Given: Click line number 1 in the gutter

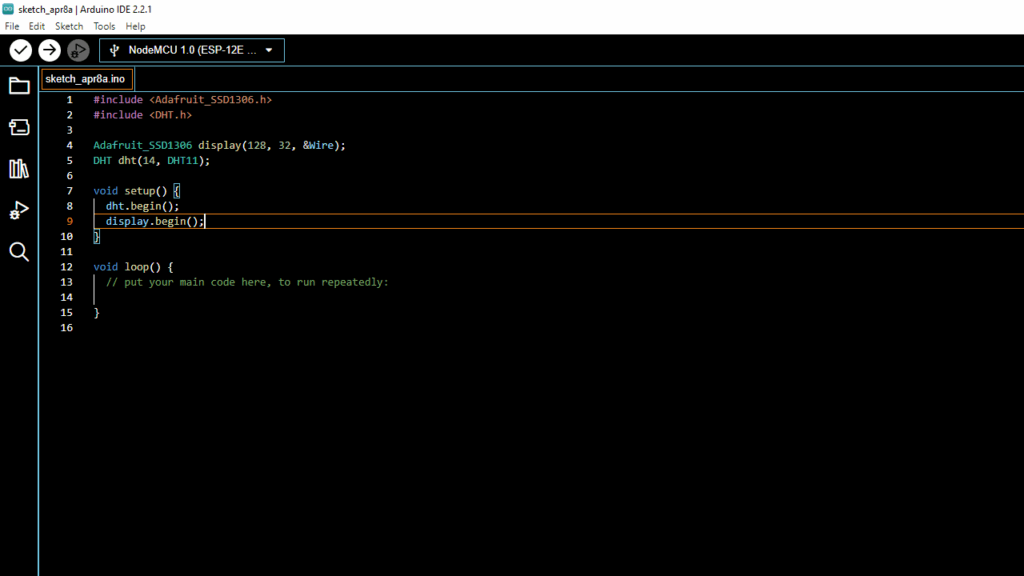Looking at the screenshot, I should 69,100.
